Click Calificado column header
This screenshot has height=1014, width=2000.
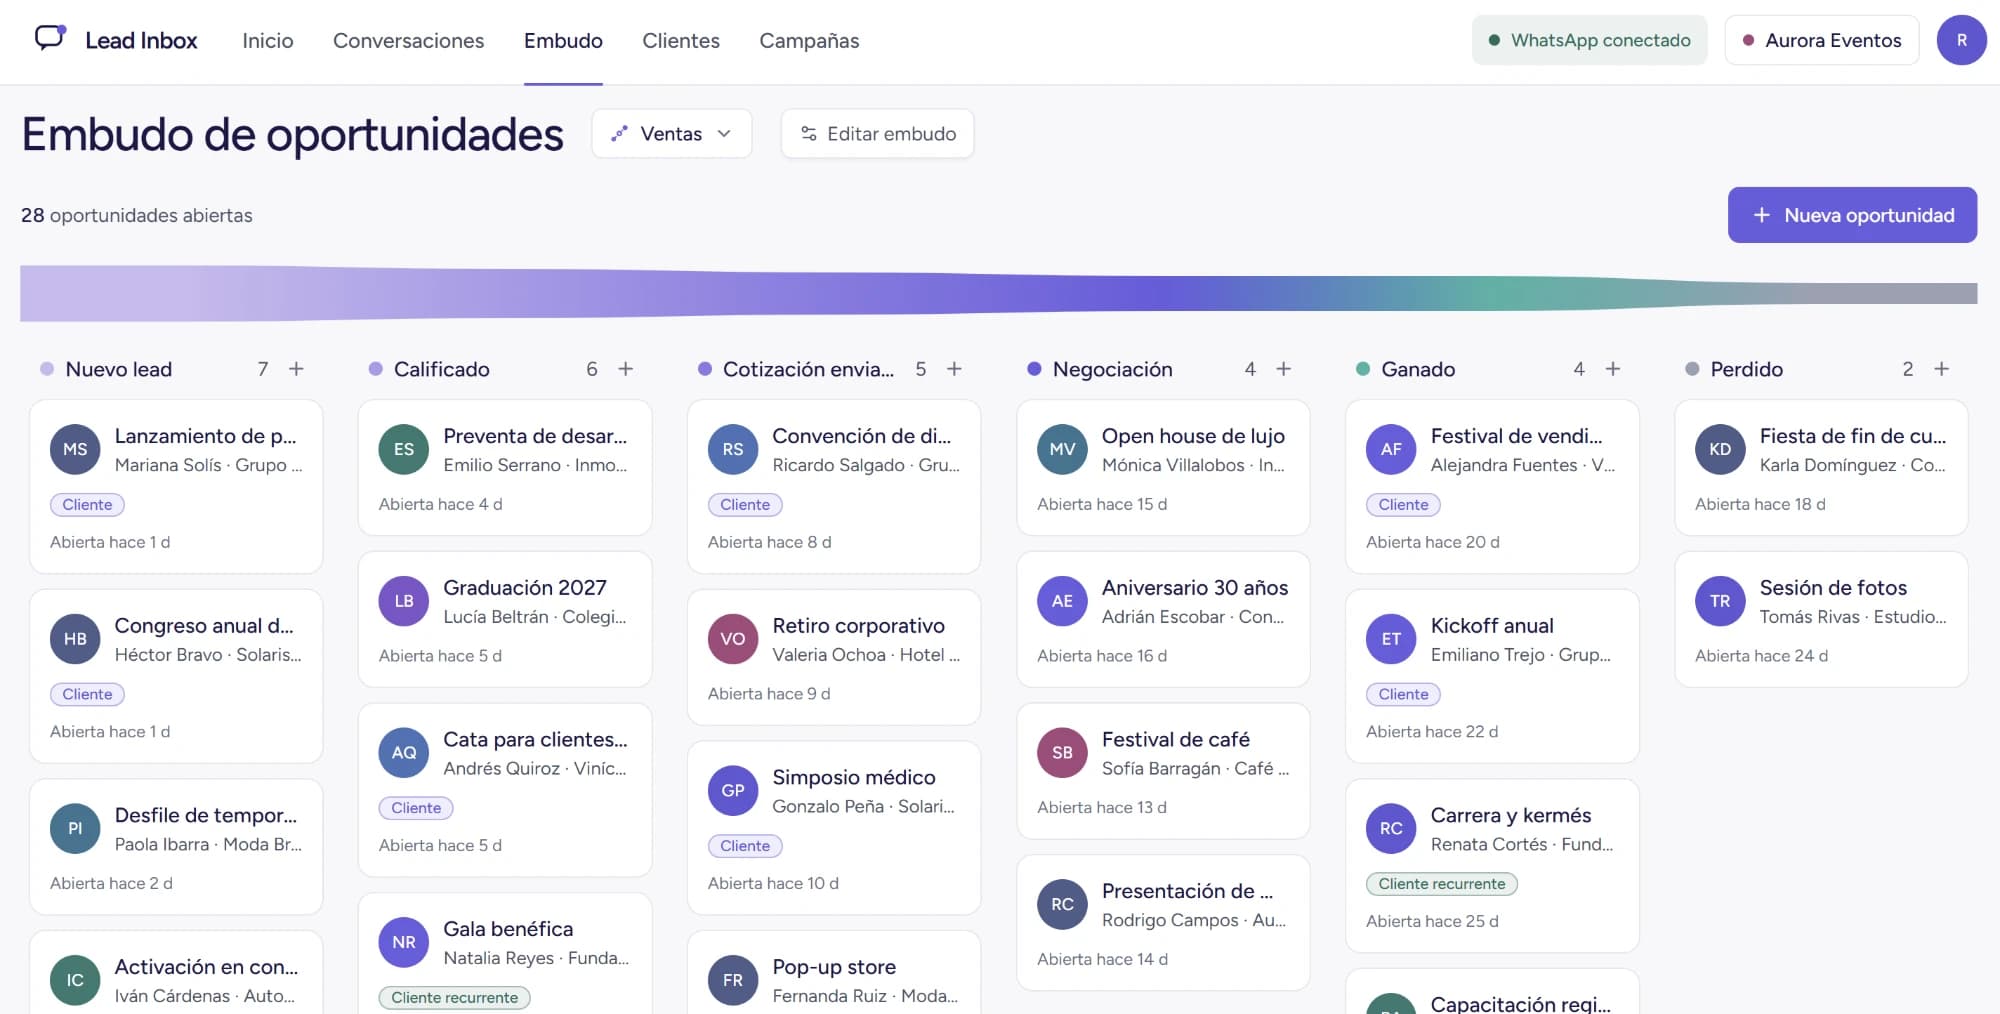pos(441,369)
